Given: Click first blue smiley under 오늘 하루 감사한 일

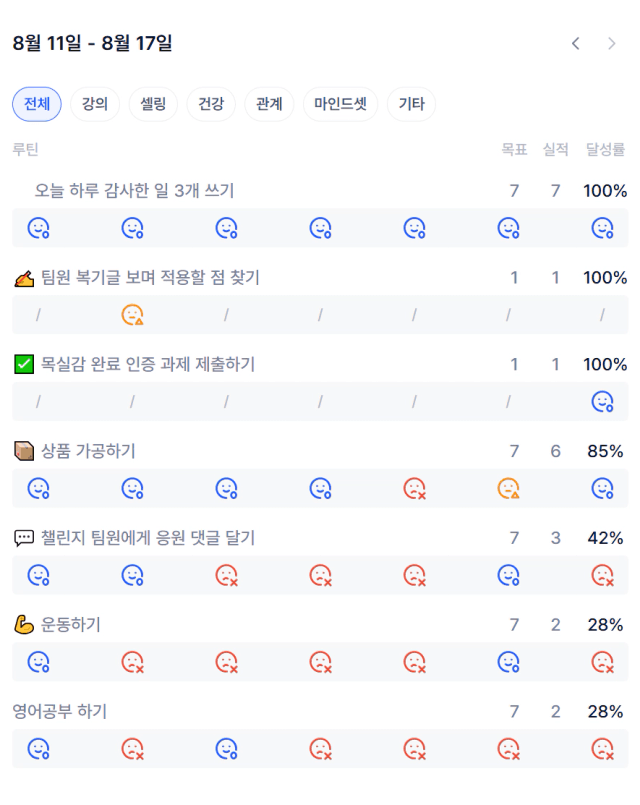Looking at the screenshot, I should 38,228.
